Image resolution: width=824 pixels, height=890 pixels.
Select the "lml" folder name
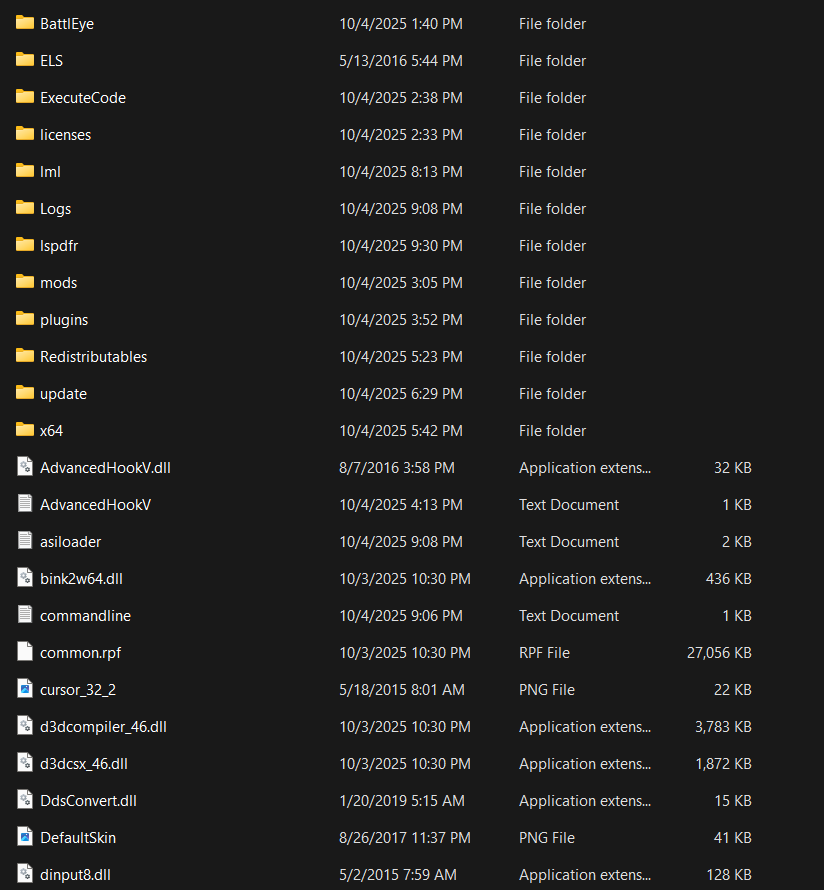50,171
